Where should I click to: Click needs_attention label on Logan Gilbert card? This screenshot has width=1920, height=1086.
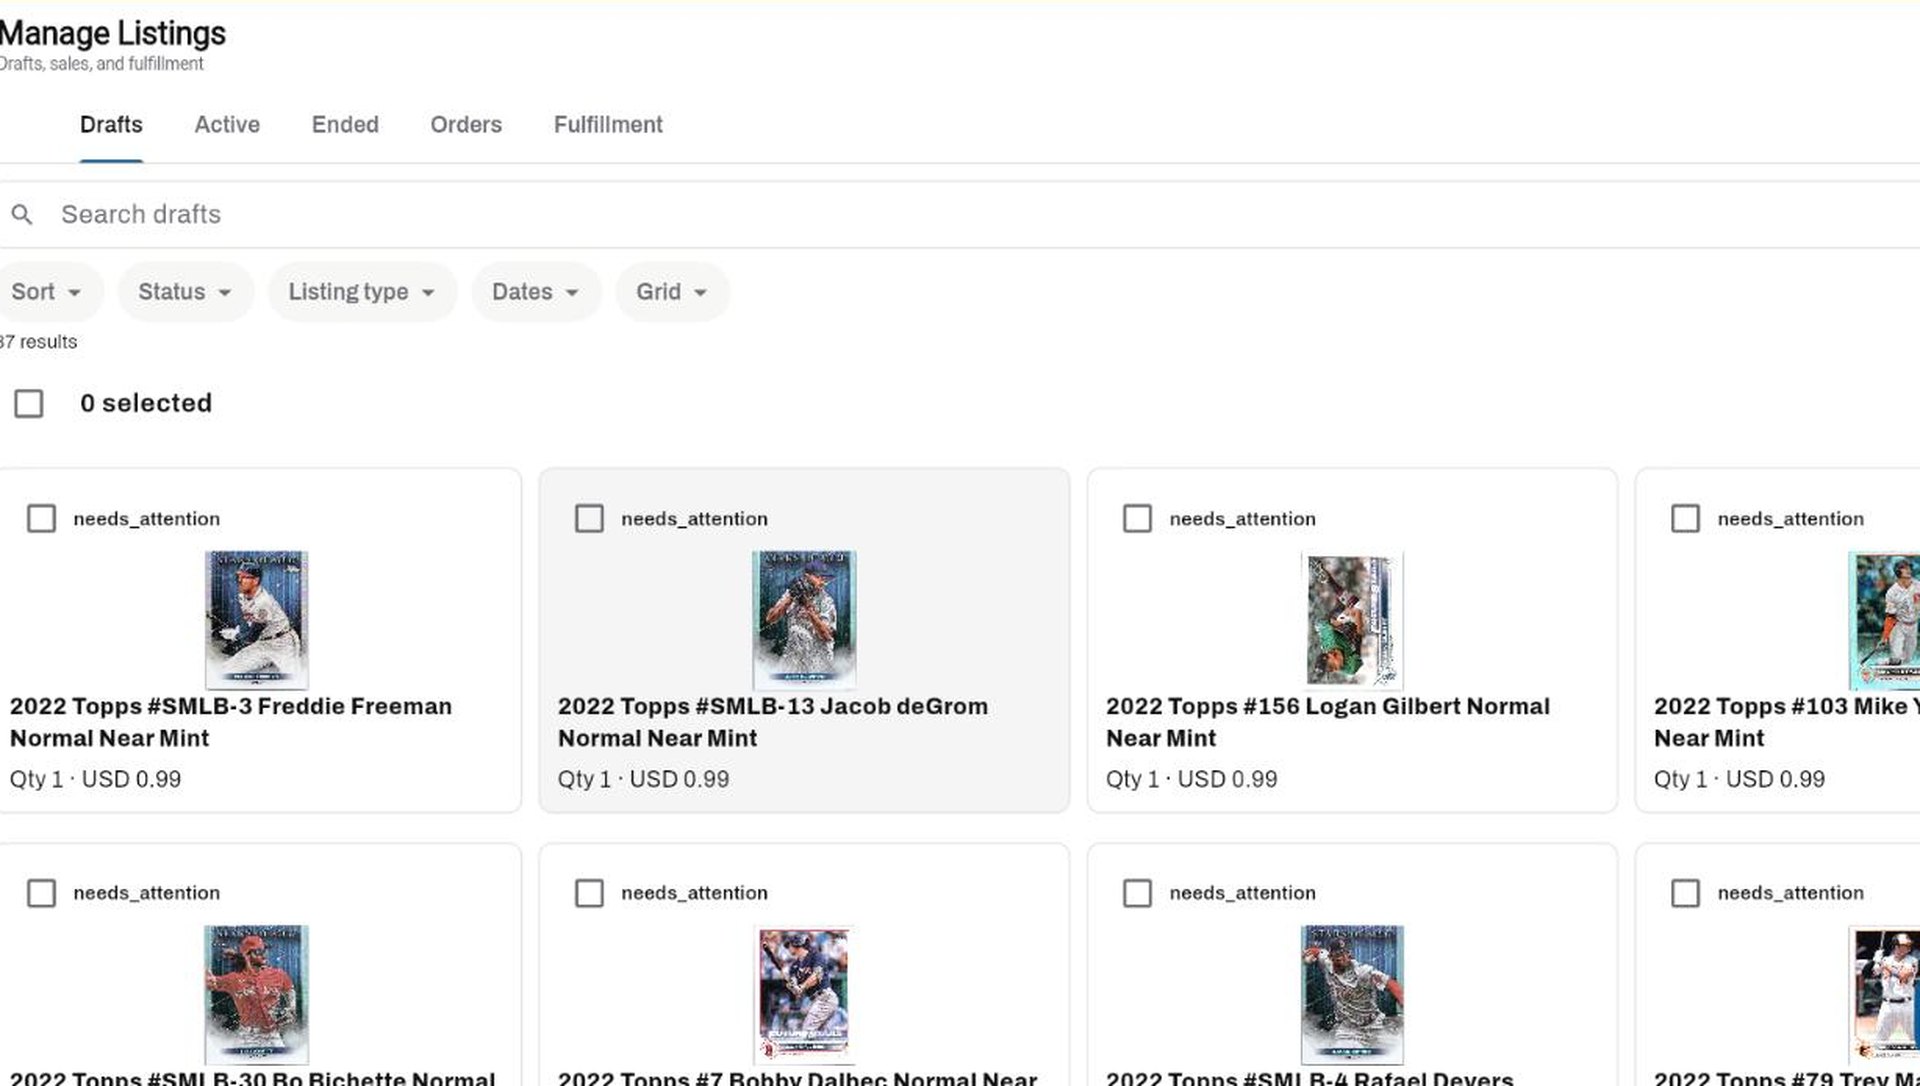coord(1242,519)
